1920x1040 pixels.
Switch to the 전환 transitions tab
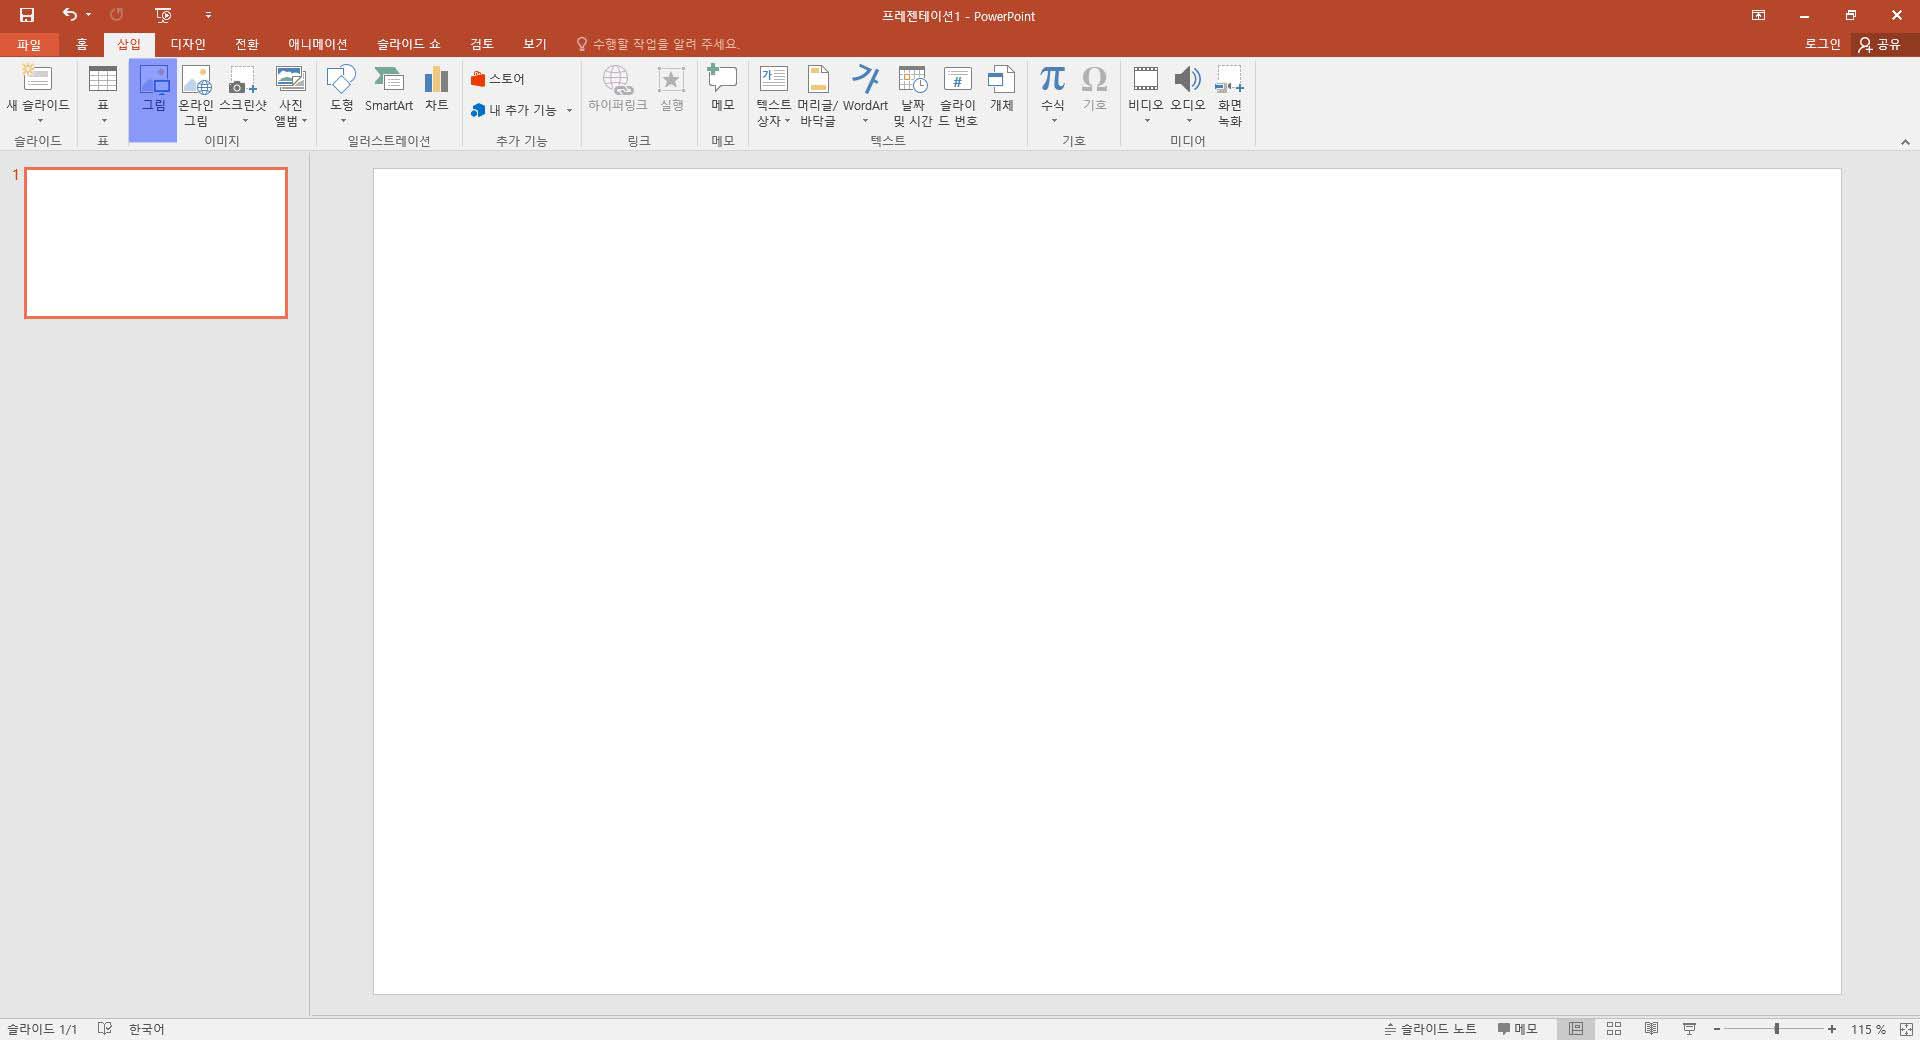click(246, 44)
